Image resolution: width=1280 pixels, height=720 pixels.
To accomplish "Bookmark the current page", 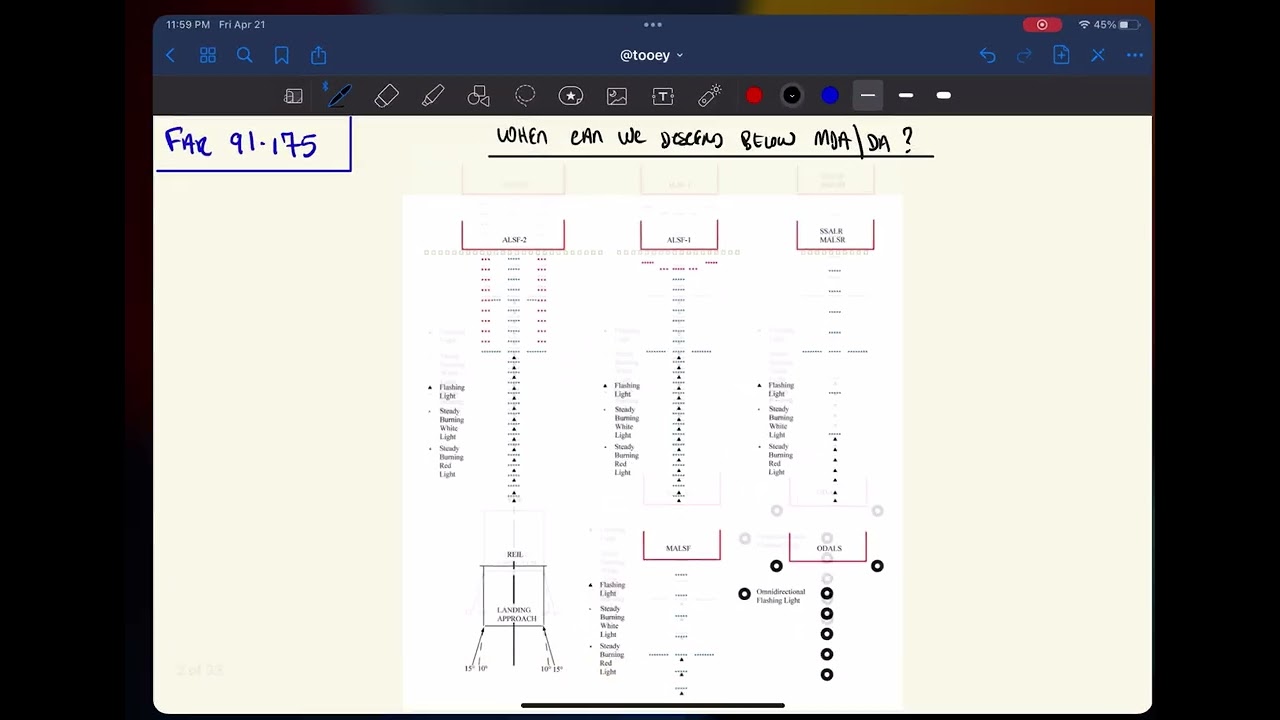I will click(x=282, y=56).
